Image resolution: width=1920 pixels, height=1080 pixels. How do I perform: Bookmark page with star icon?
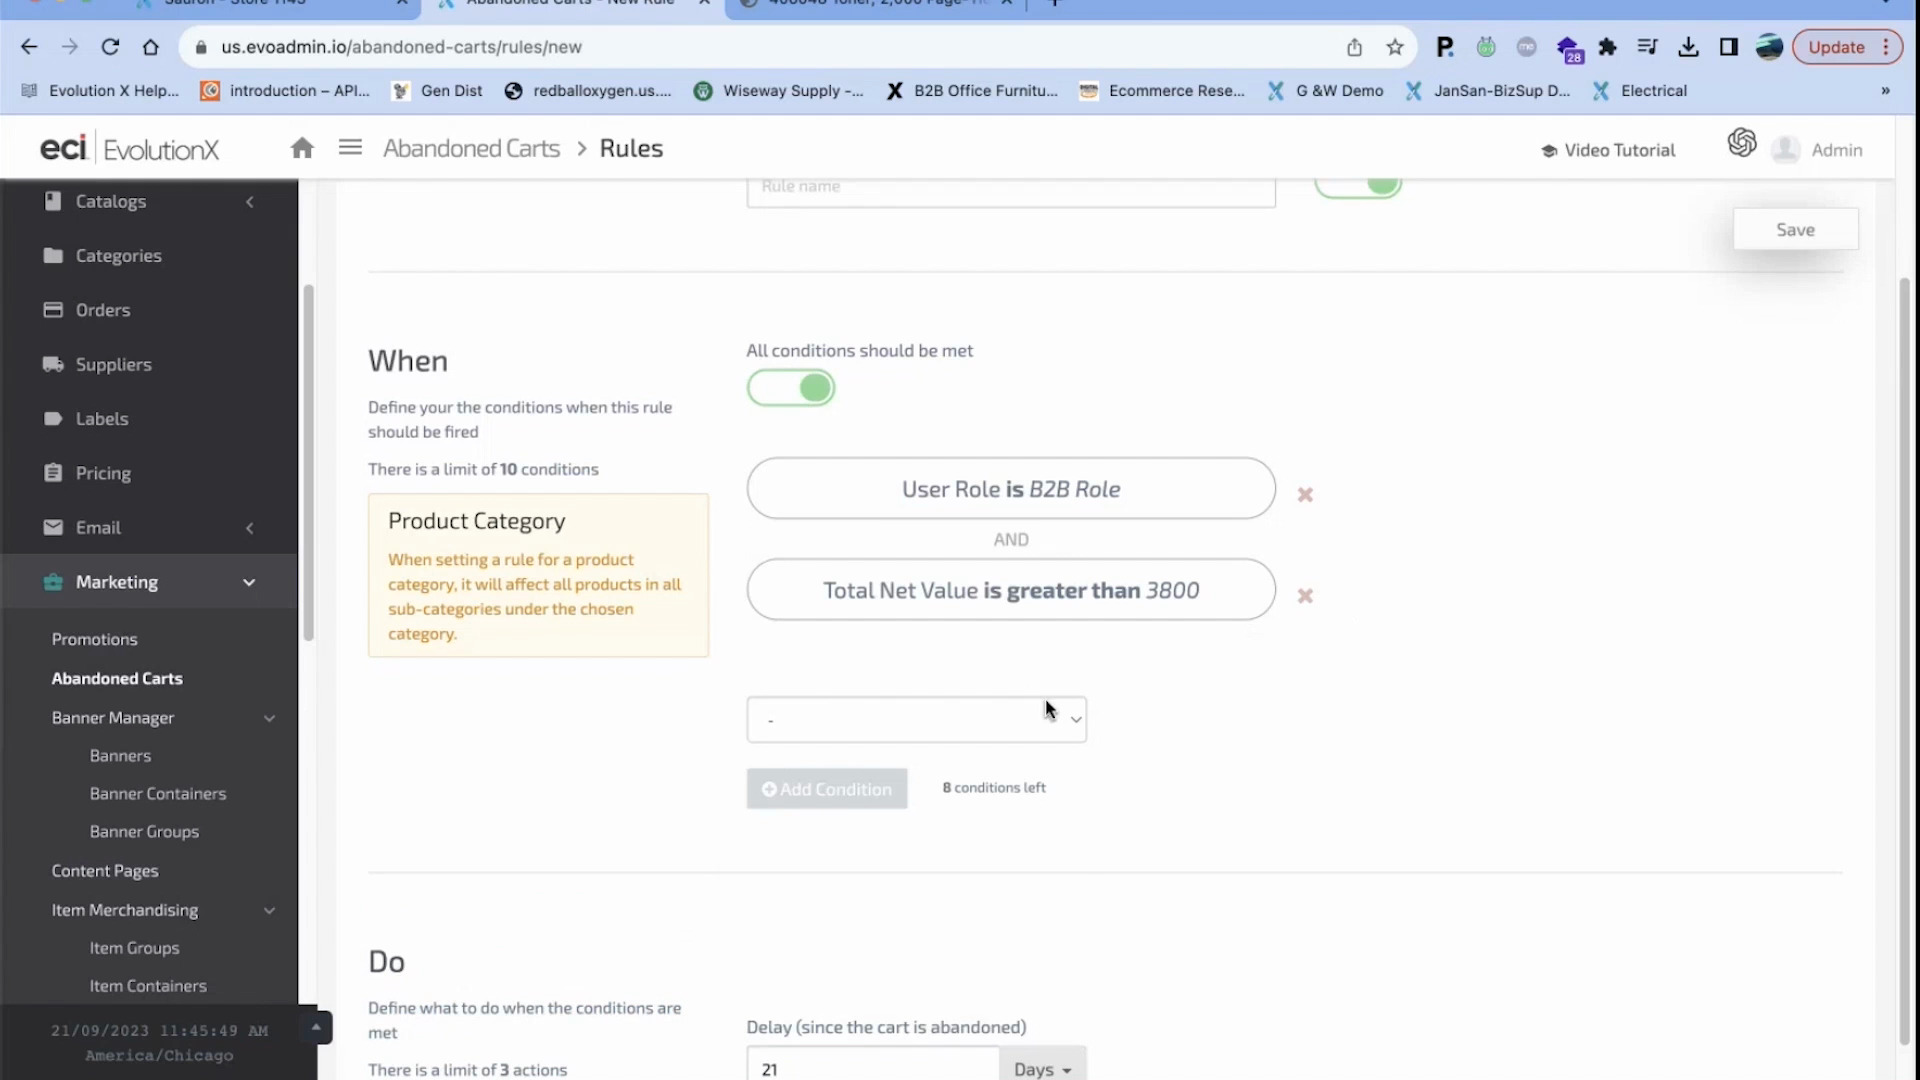[1395, 47]
